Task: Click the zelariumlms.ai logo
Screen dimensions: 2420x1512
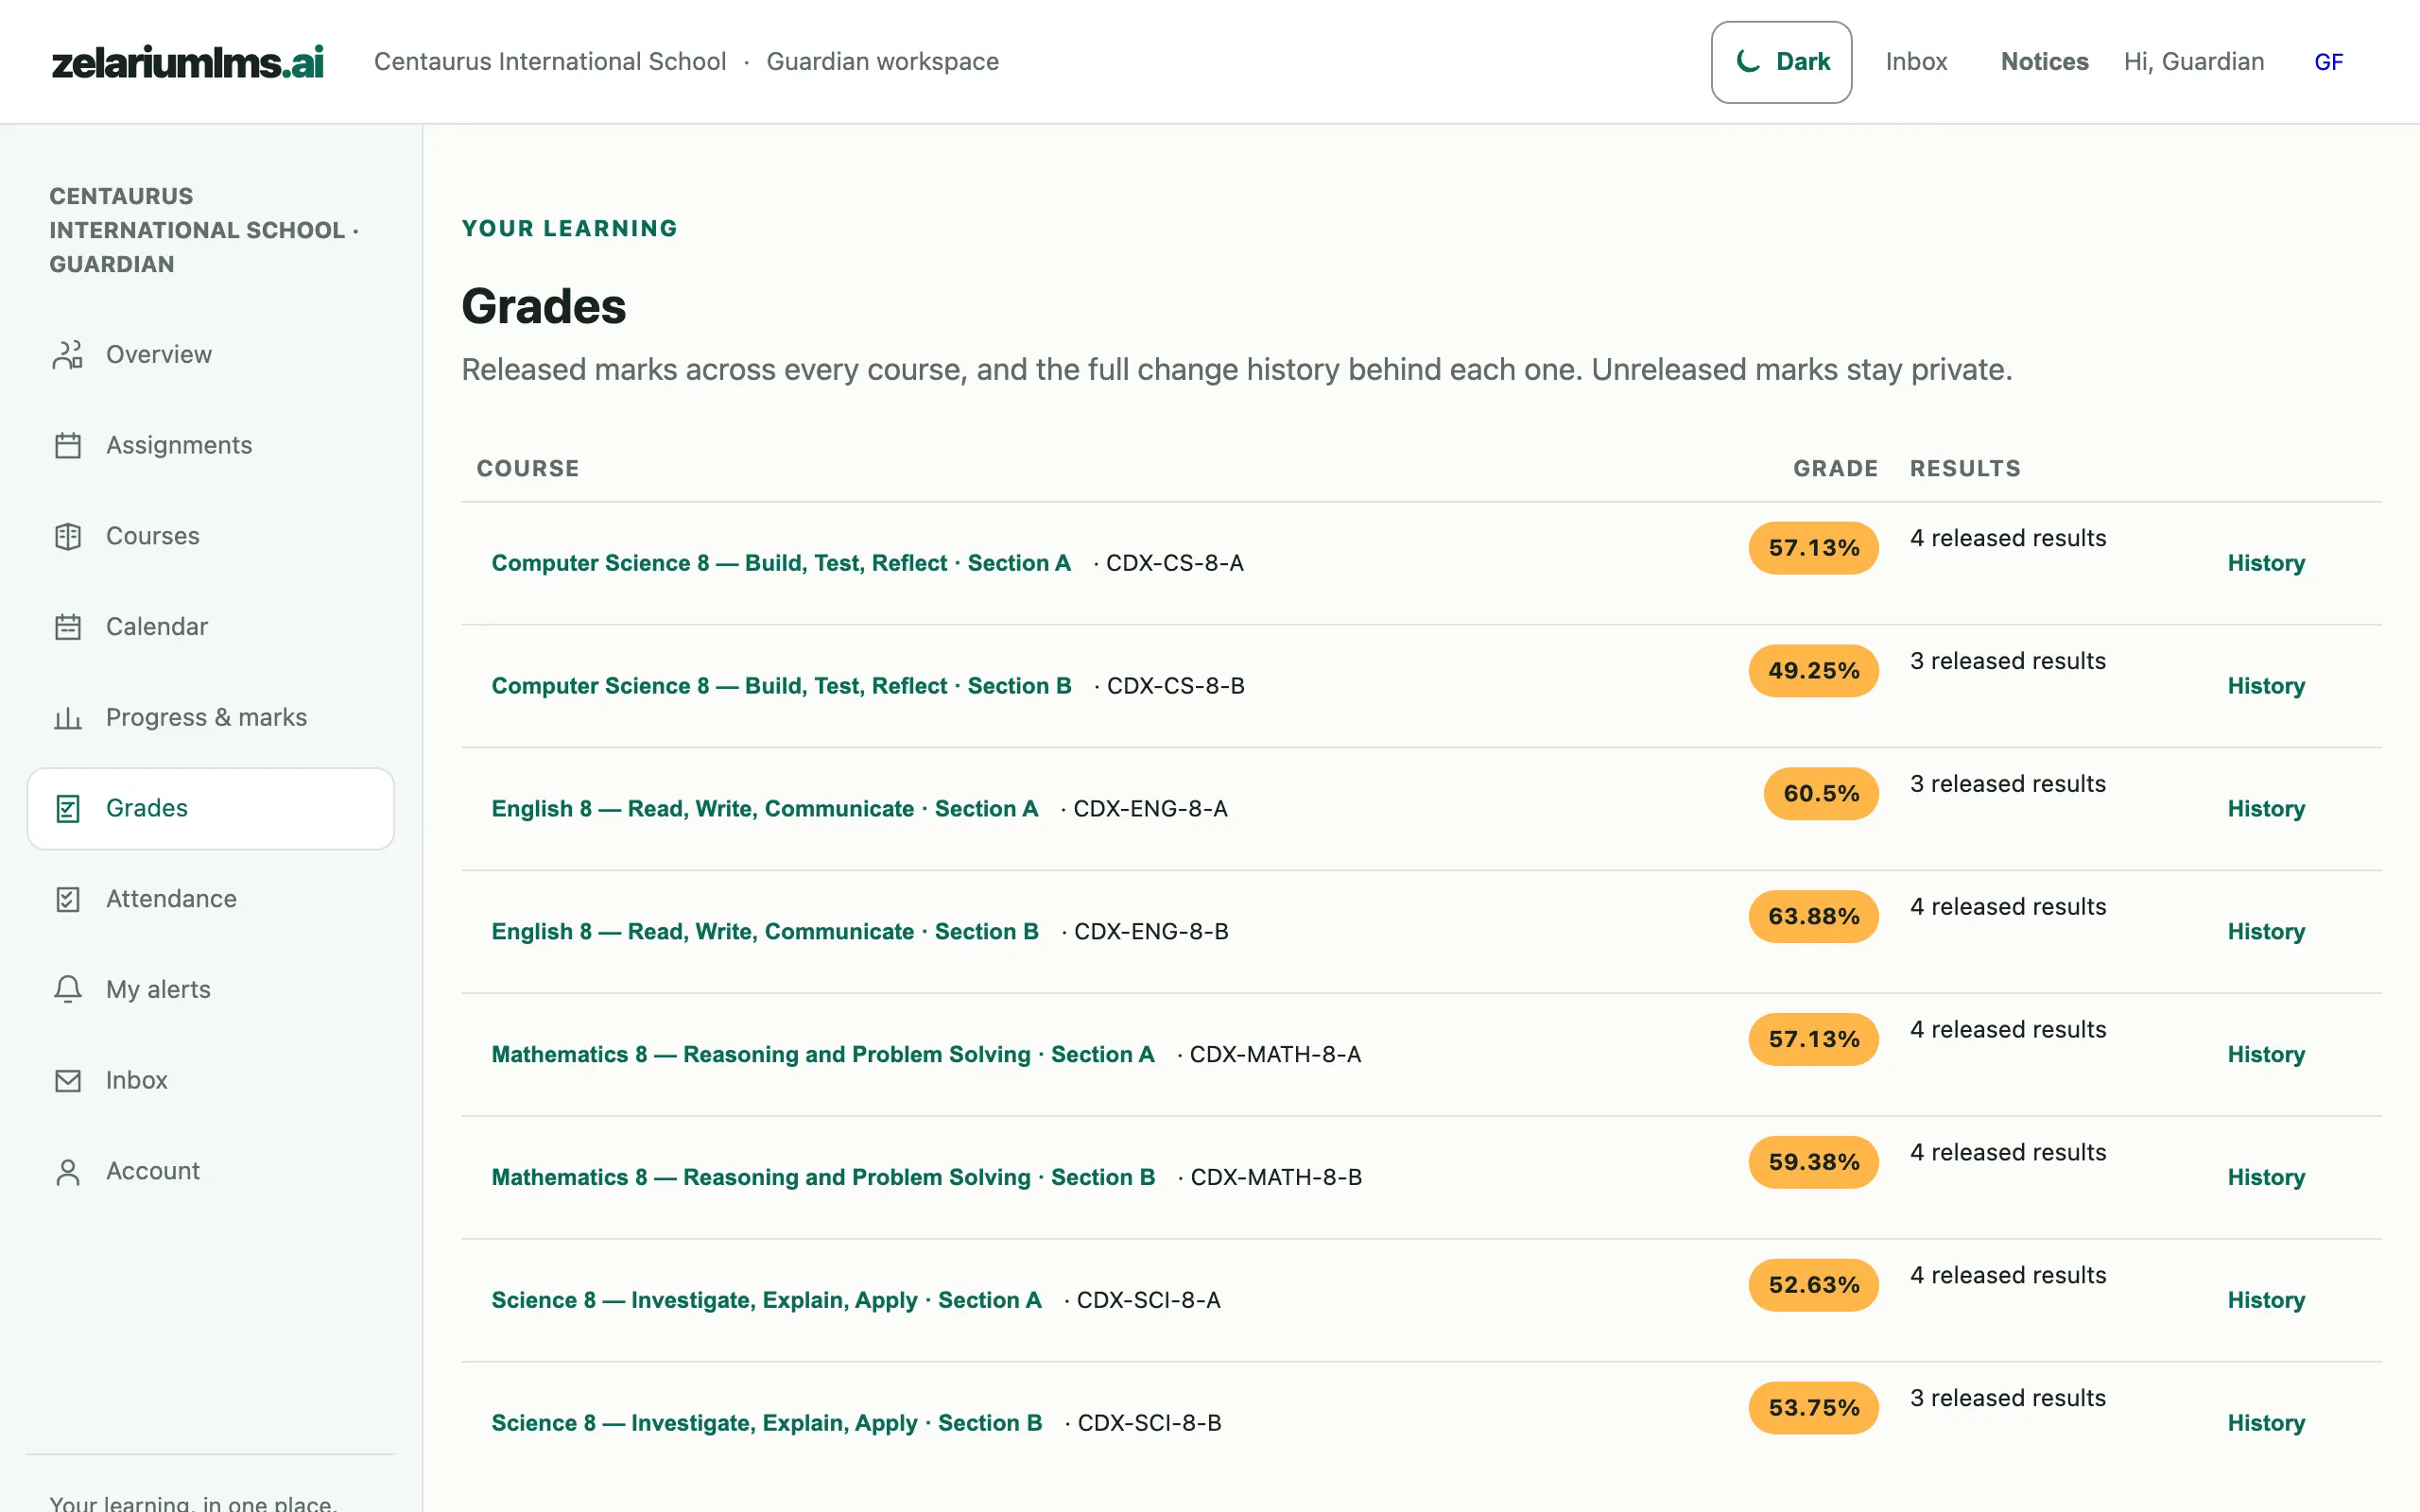Action: coord(188,62)
